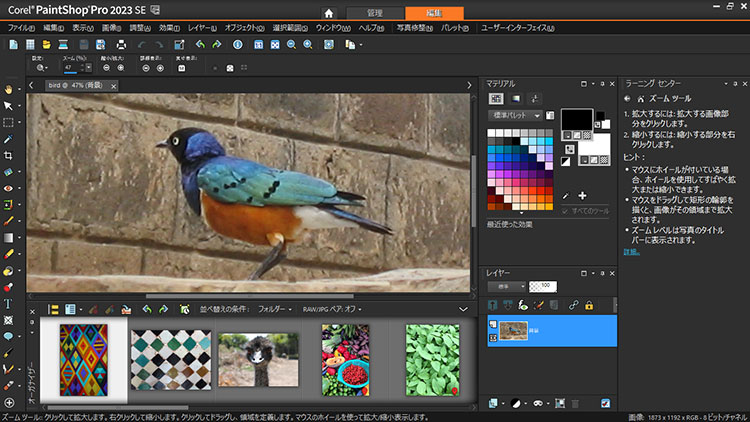Screen dimensions: 750x422
Task: Select the Crop tool
Action: pos(9,155)
